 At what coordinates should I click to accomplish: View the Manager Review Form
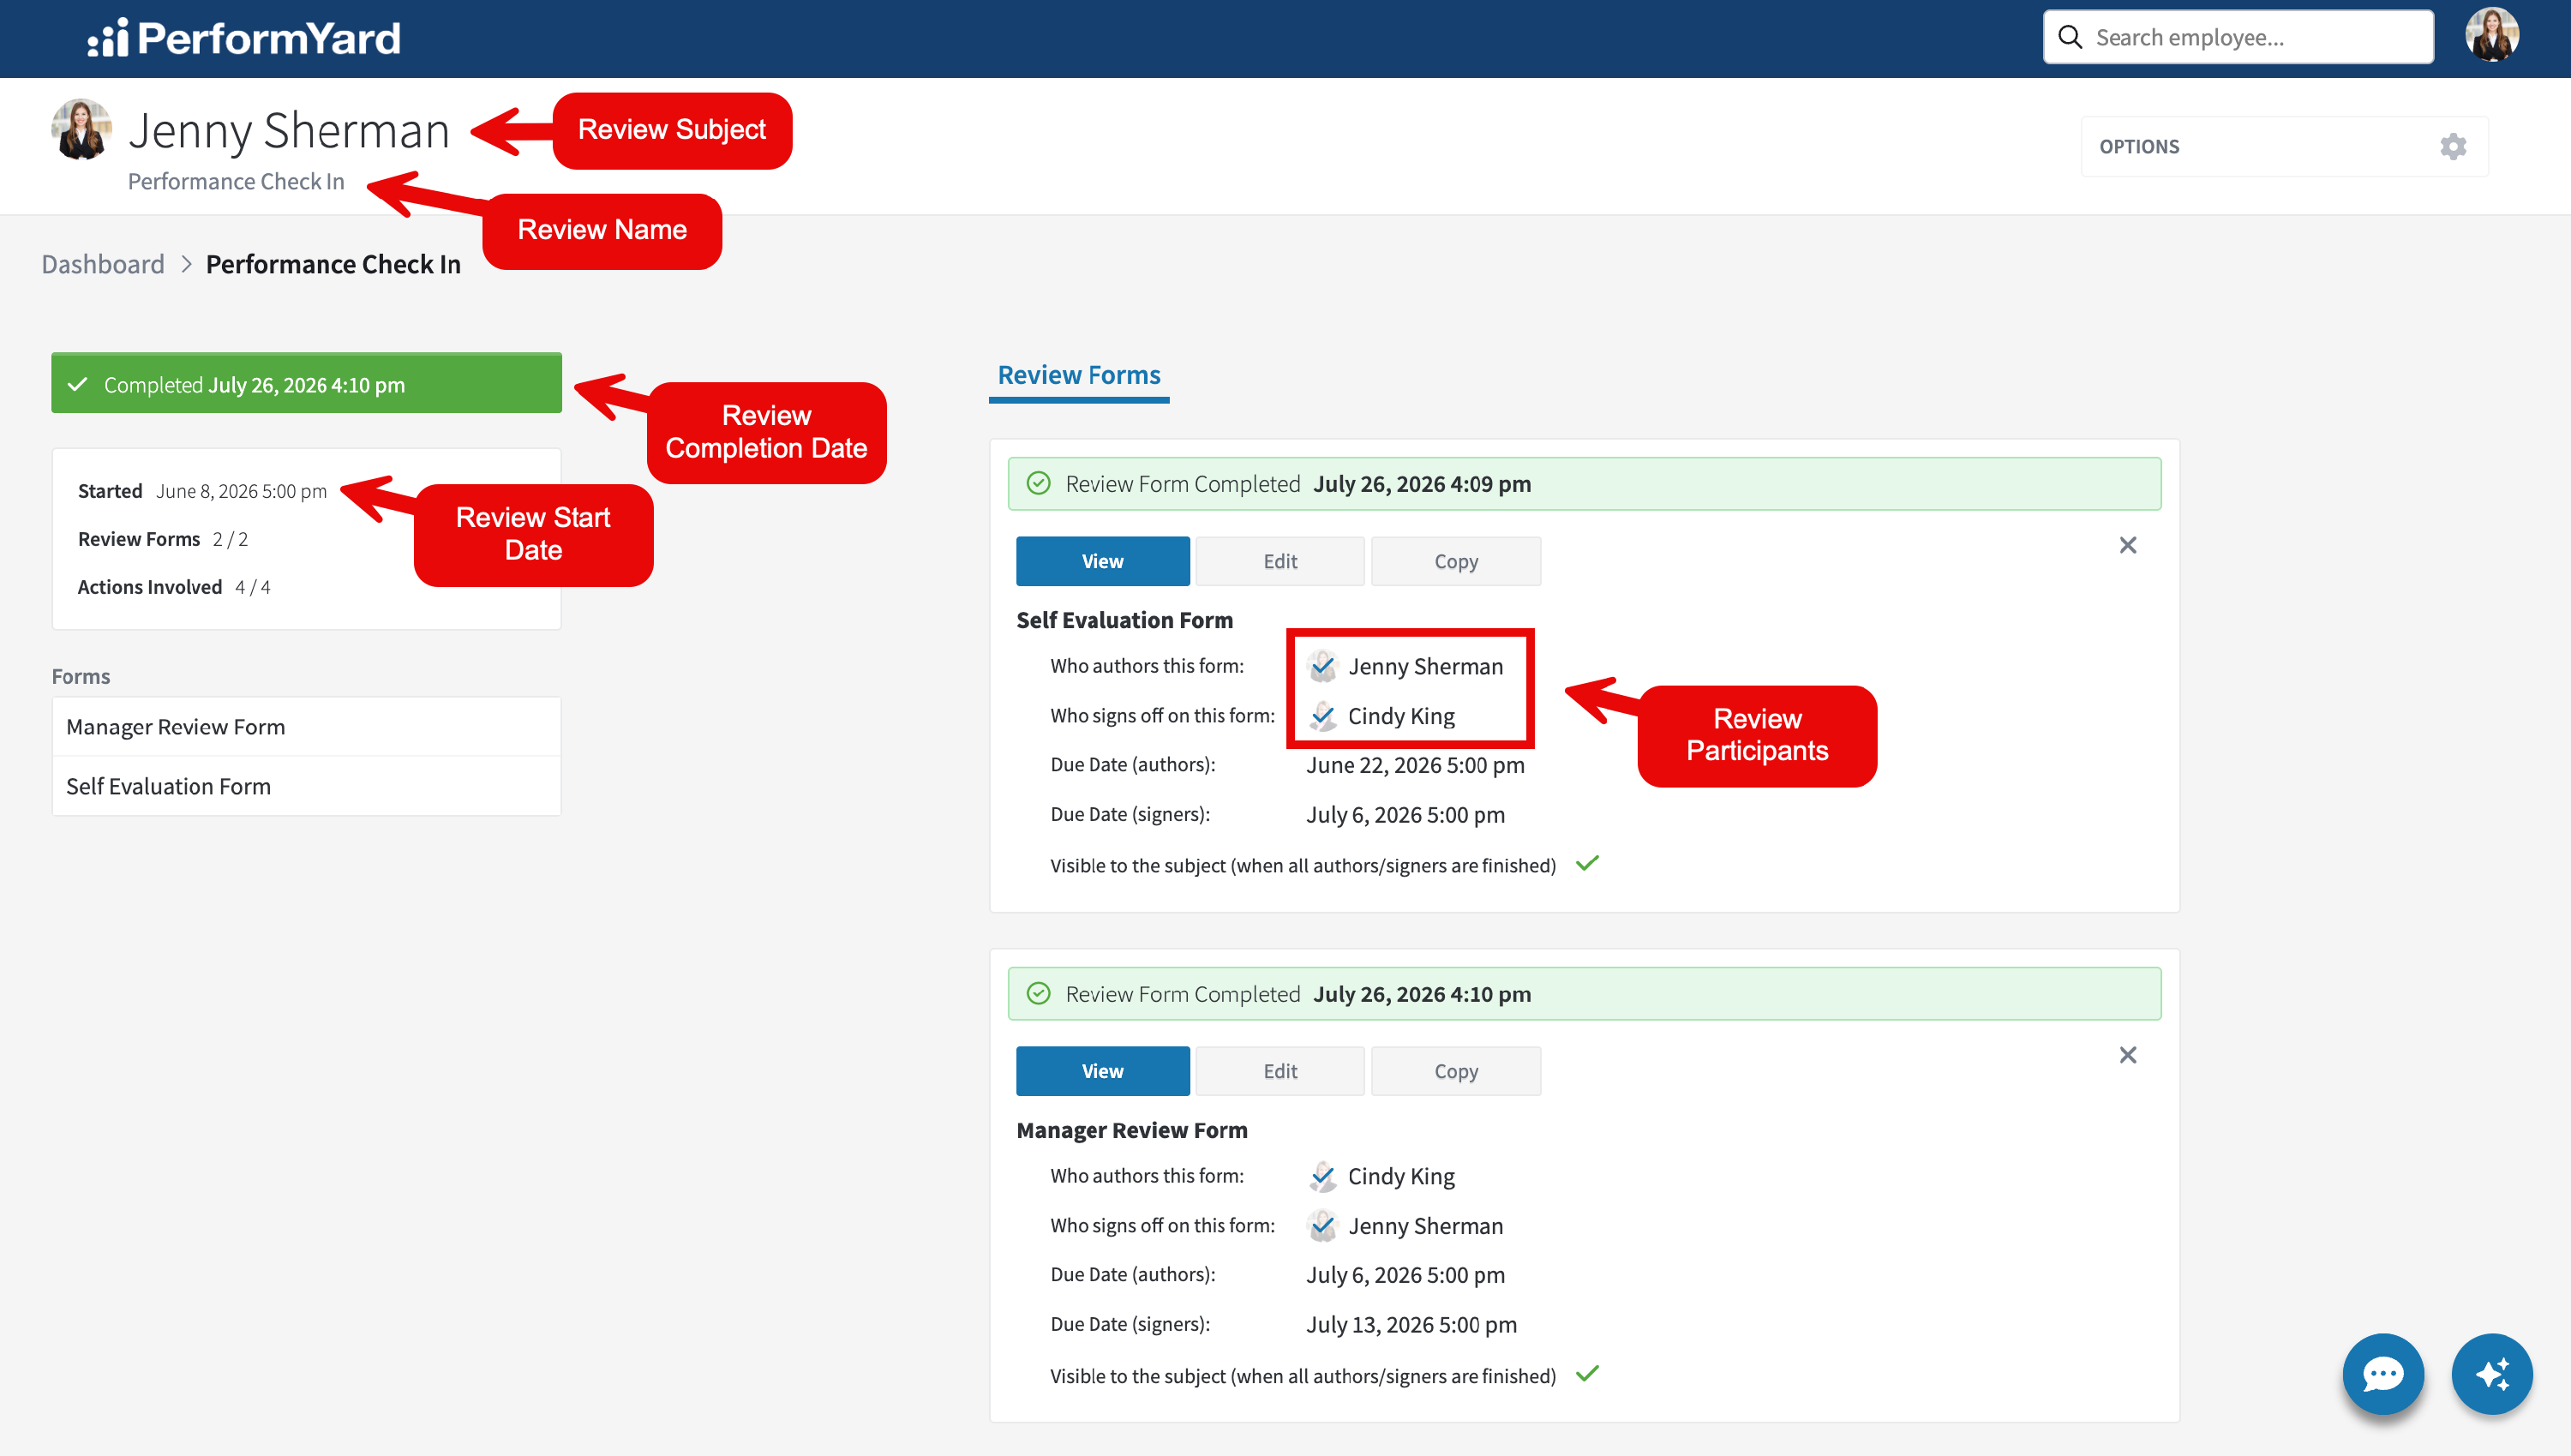click(x=1102, y=1072)
